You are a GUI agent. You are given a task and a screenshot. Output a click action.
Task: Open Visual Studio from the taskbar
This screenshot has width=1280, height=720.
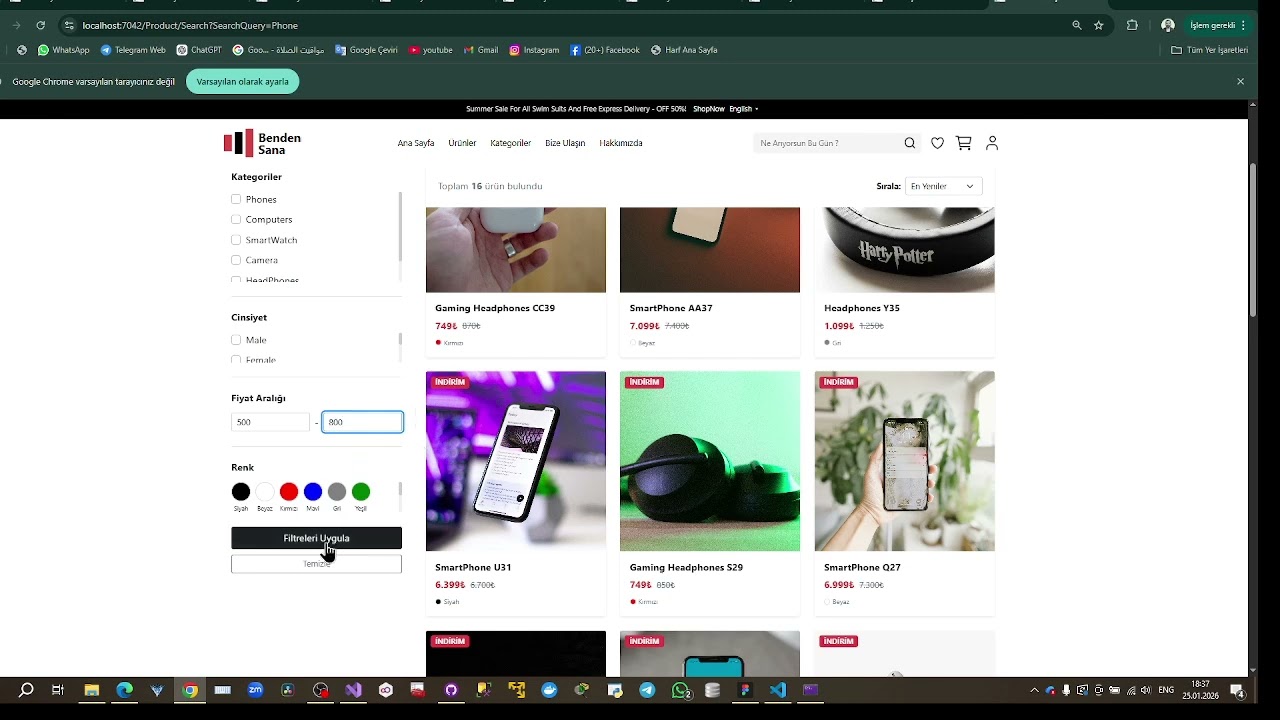pos(353,690)
